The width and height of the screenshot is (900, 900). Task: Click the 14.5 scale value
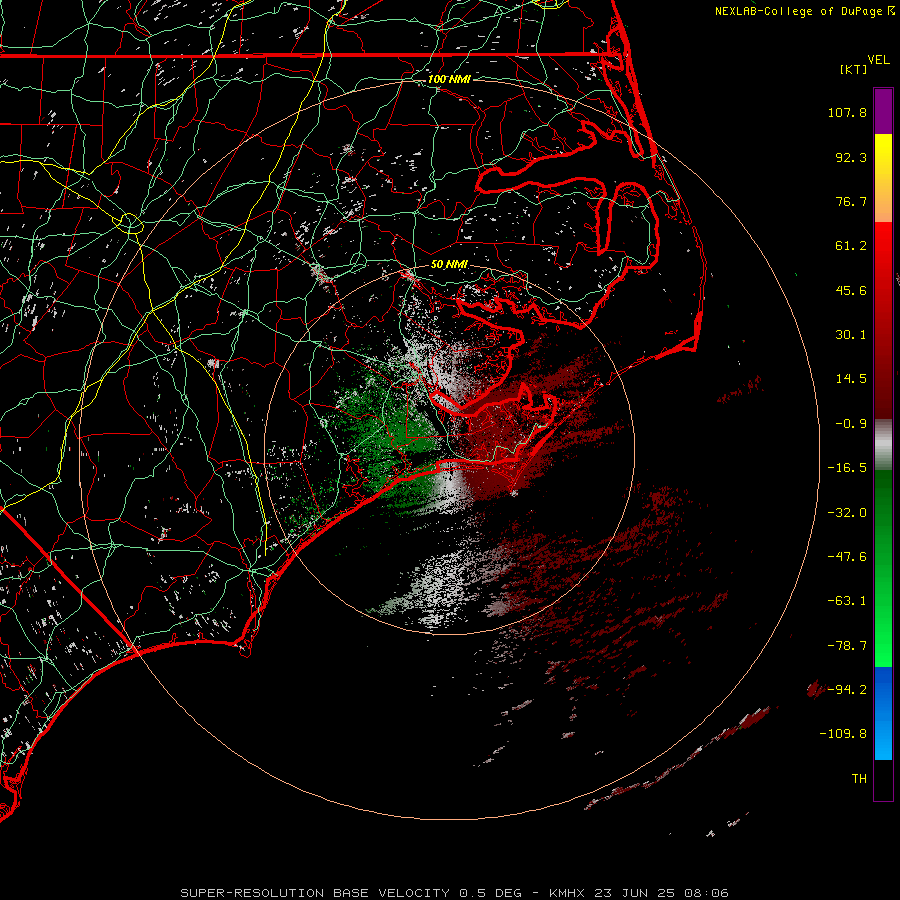(x=851, y=379)
